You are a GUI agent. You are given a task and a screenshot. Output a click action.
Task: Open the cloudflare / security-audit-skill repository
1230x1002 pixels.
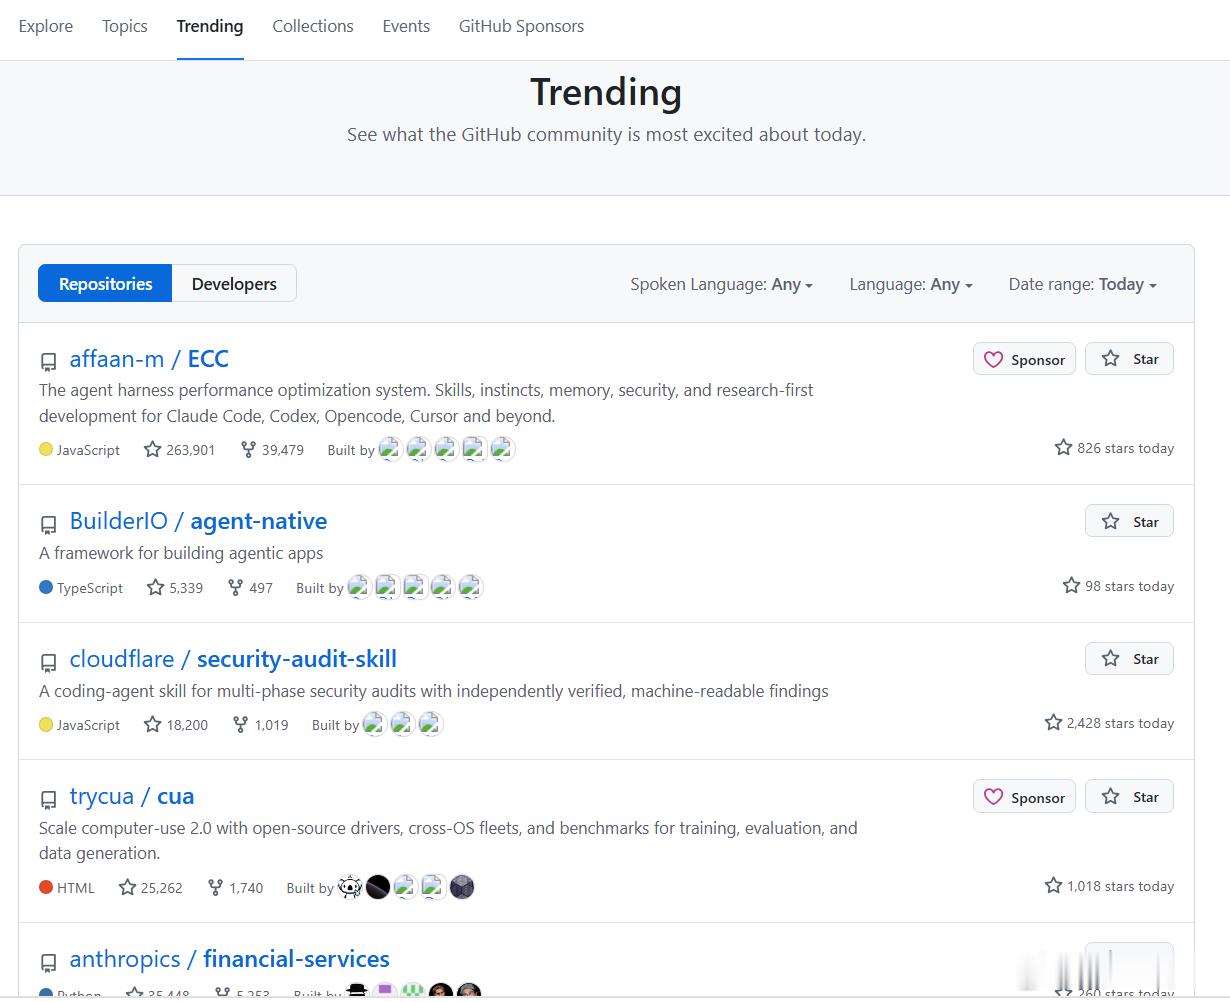point(233,659)
